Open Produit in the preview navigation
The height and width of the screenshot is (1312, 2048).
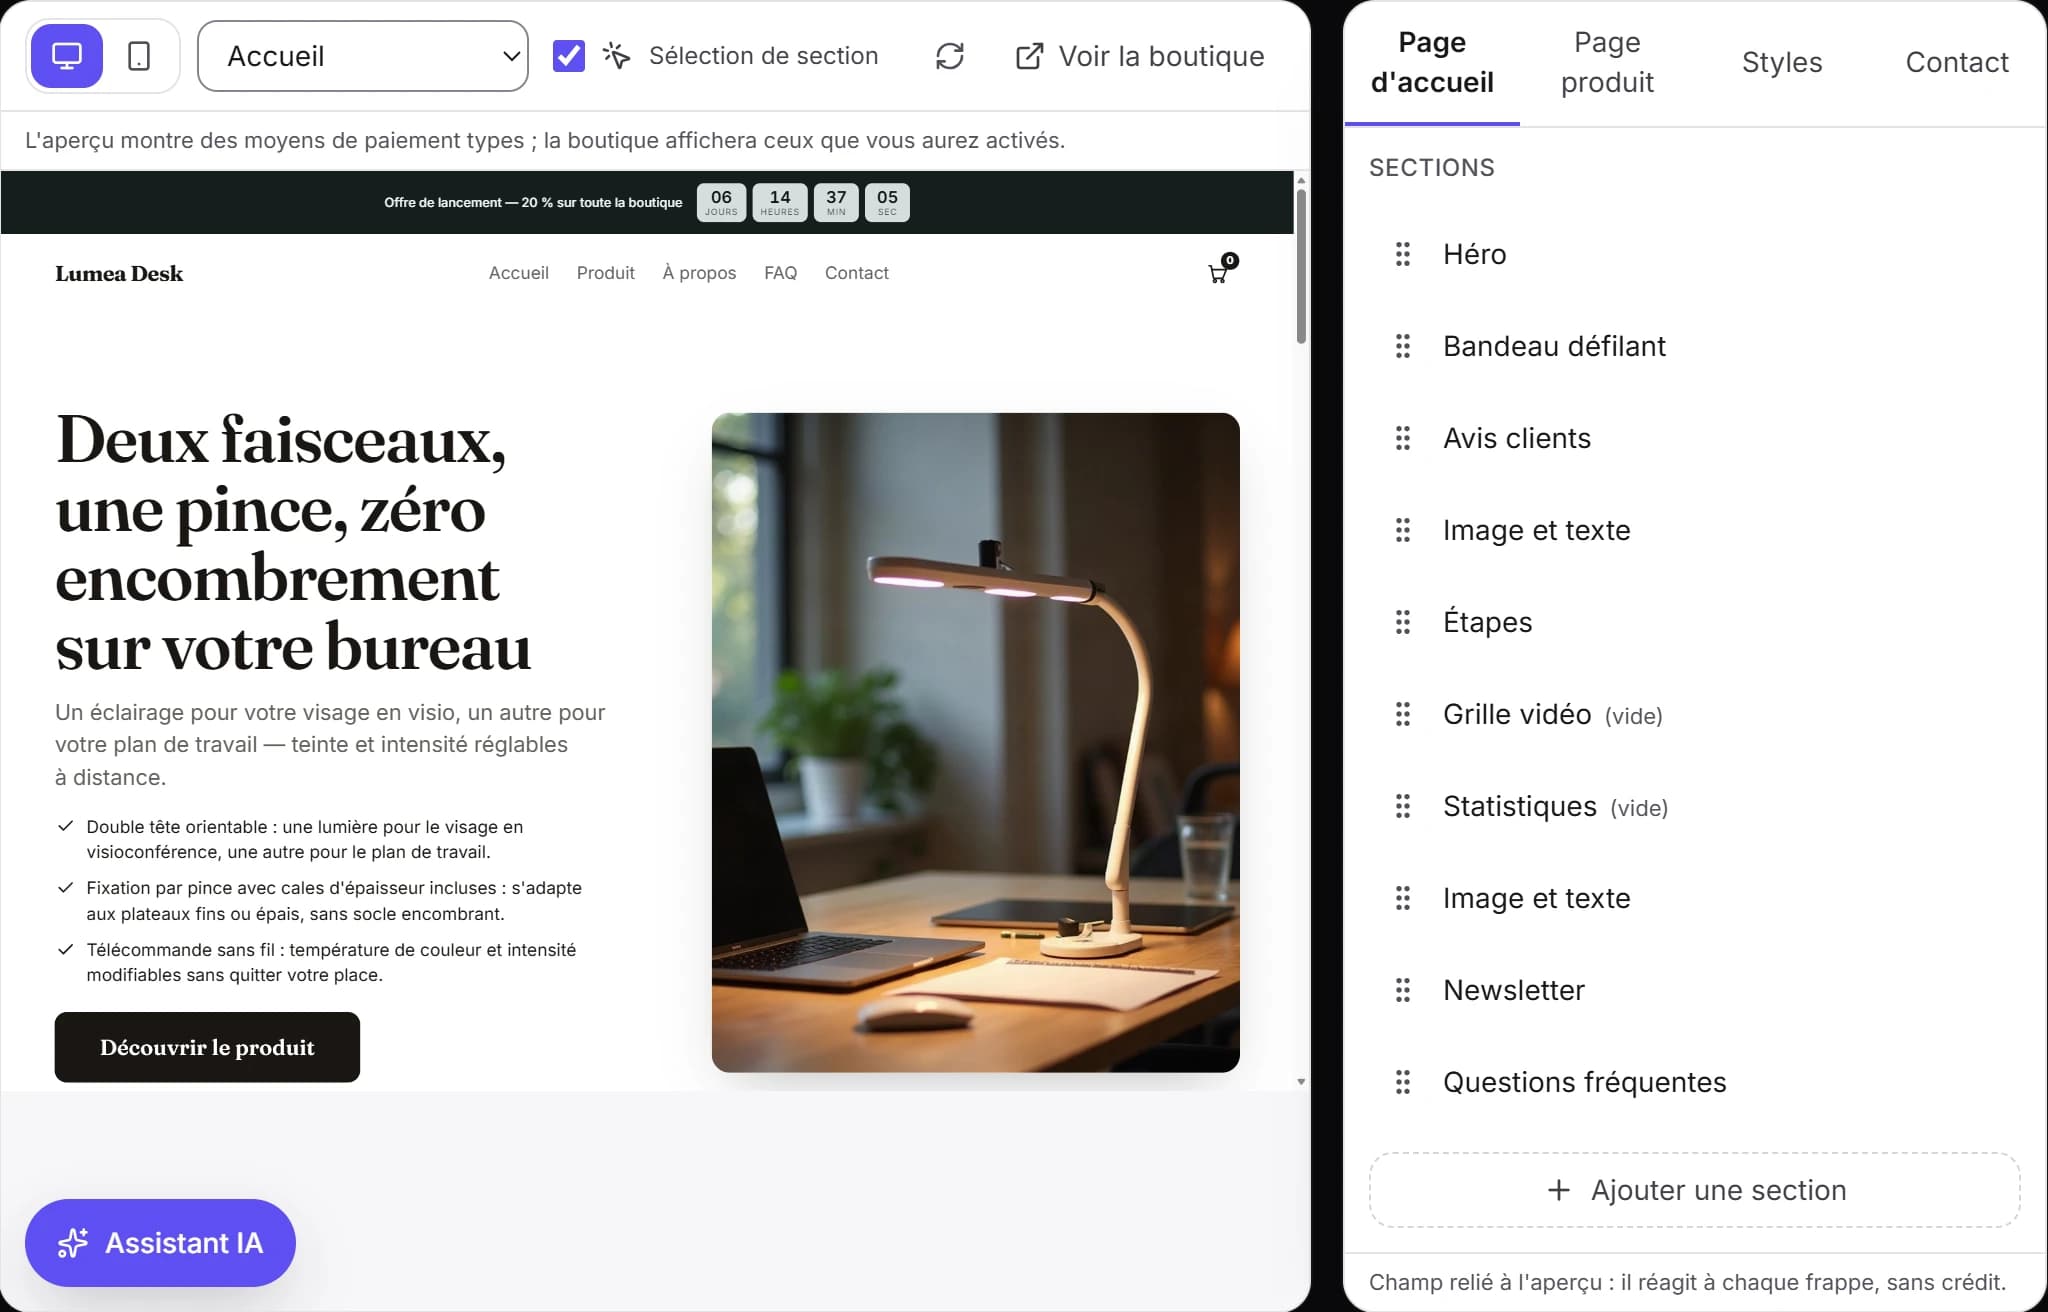tap(605, 273)
